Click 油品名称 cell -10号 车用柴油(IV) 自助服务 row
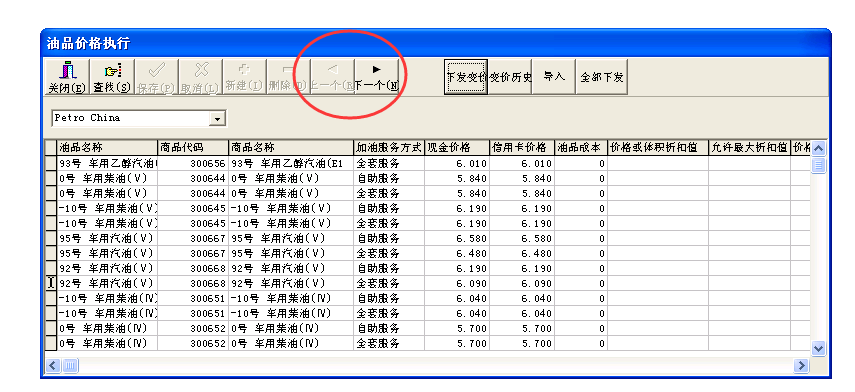Image resolution: width=855 pixels, height=392 pixels. tap(107, 298)
